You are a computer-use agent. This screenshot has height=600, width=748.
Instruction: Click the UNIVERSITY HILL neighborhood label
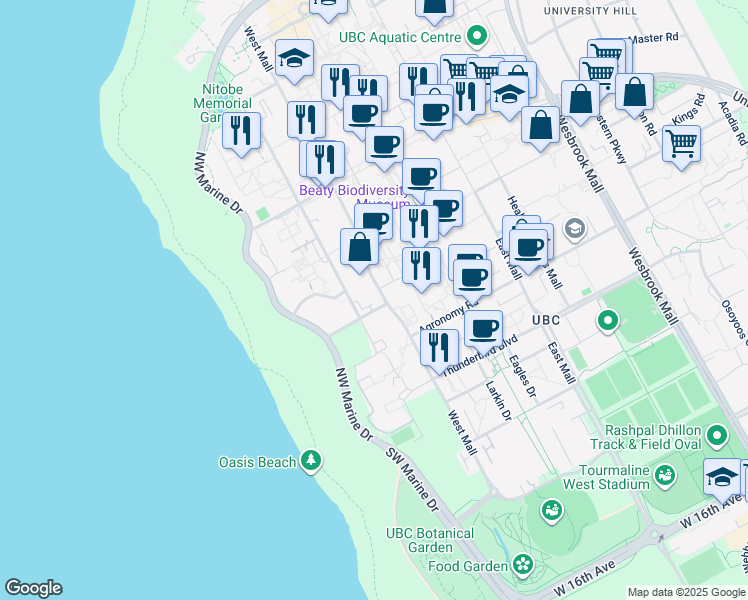[x=591, y=11]
